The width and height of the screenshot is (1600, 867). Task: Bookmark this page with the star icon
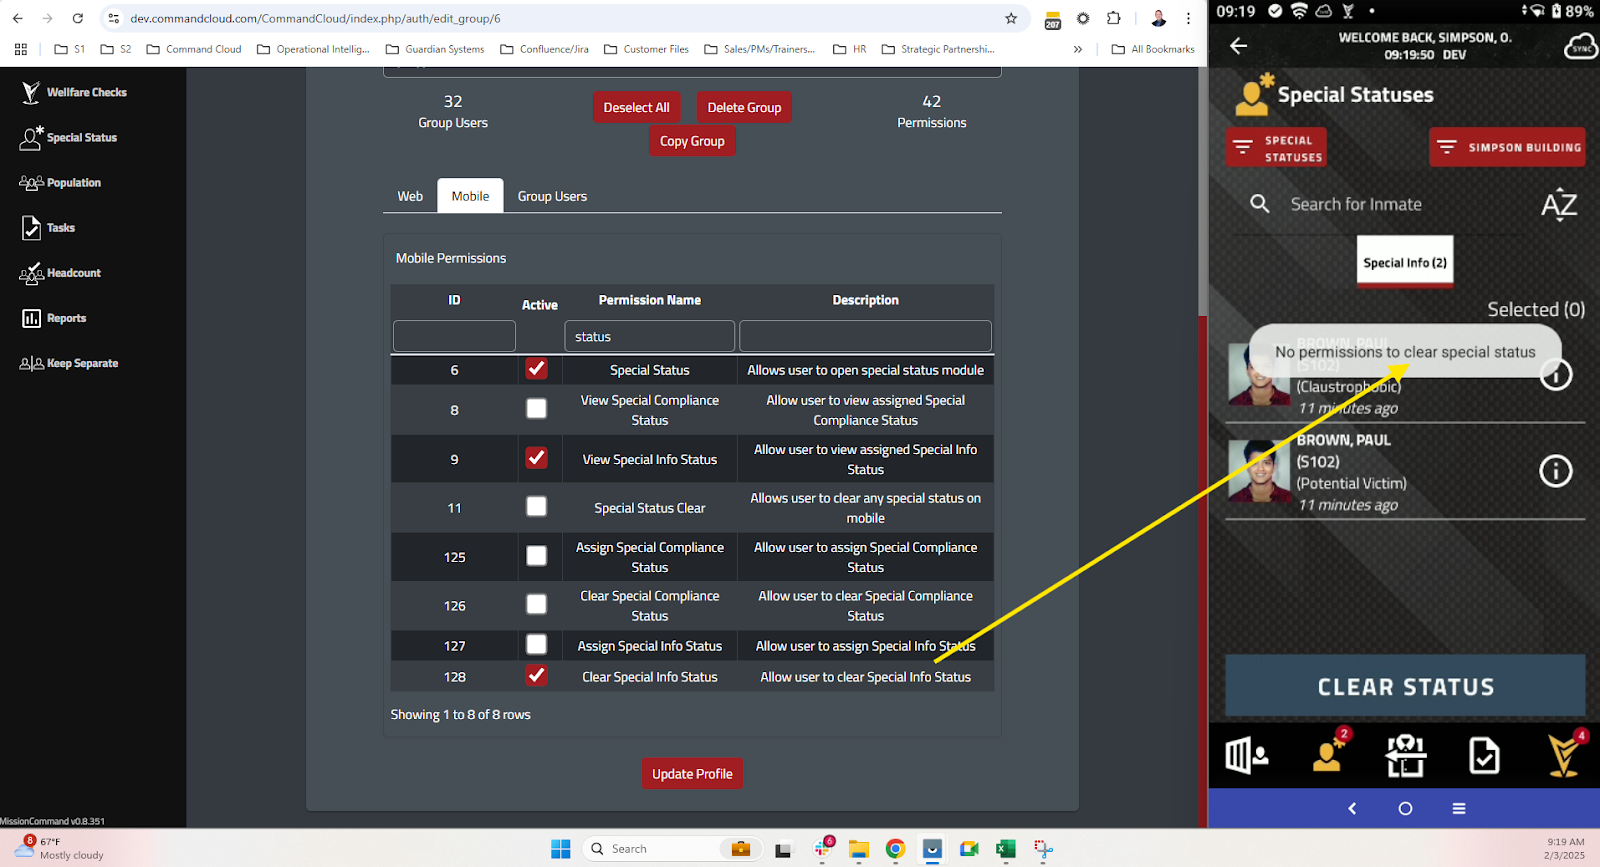click(1011, 18)
